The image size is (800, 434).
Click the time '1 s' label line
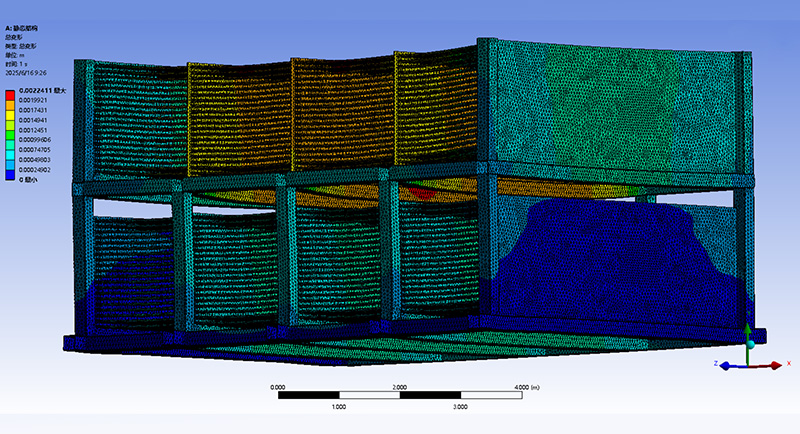(x=16, y=64)
